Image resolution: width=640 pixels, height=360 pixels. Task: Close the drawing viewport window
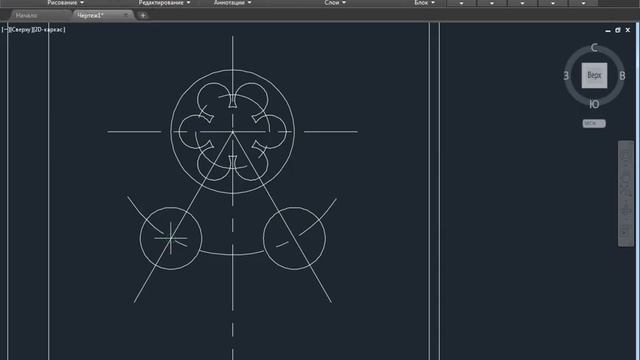click(628, 30)
